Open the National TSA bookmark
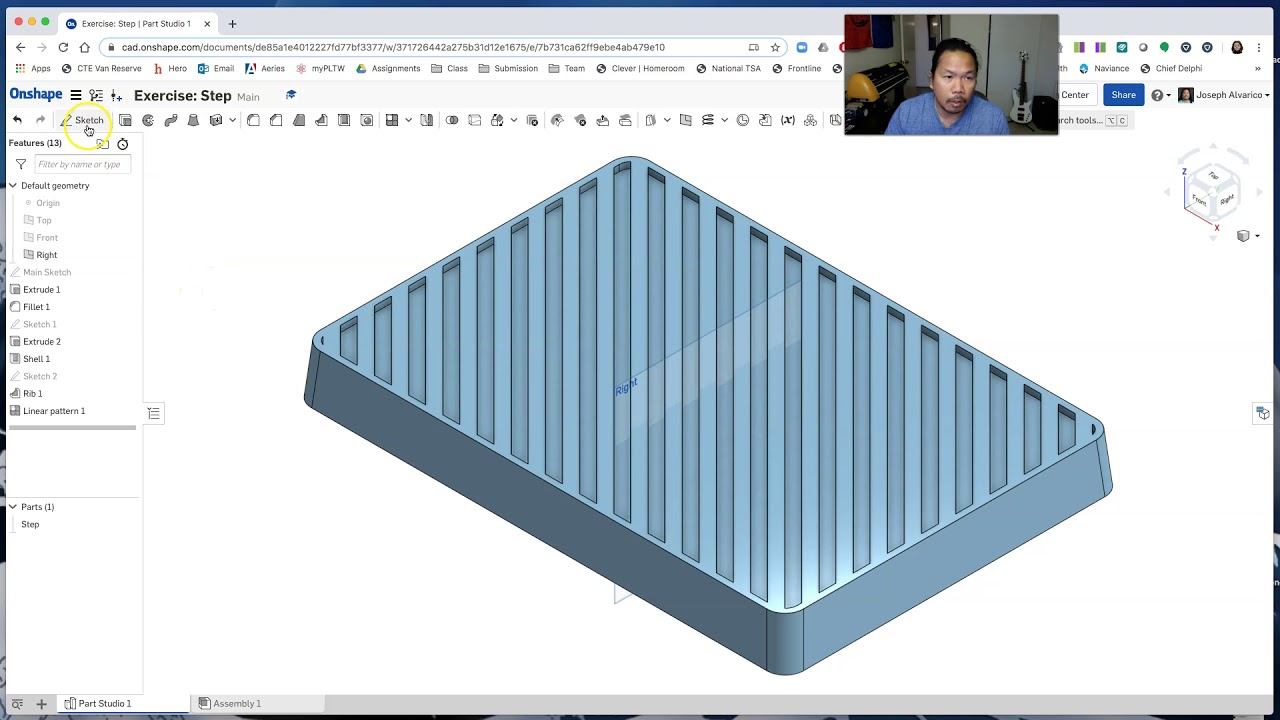Screen dimensions: 1280x720 pyautogui.click(x=728, y=69)
